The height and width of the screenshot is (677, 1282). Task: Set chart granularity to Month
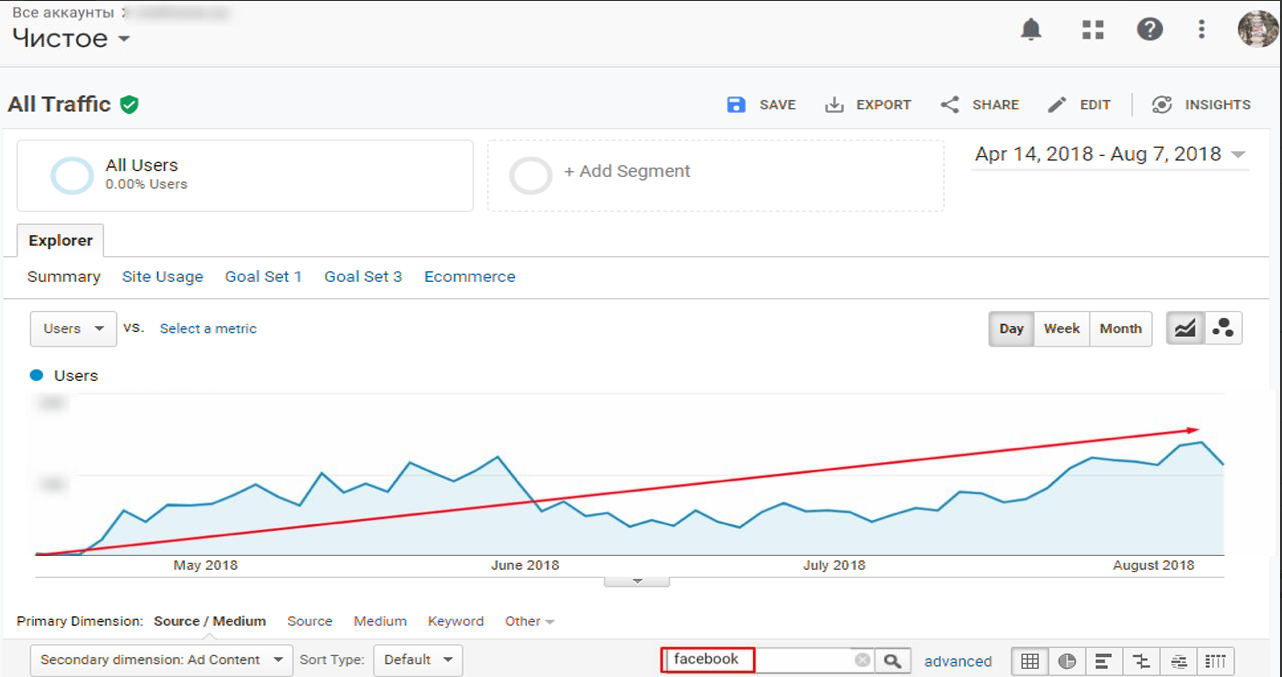(x=1121, y=329)
